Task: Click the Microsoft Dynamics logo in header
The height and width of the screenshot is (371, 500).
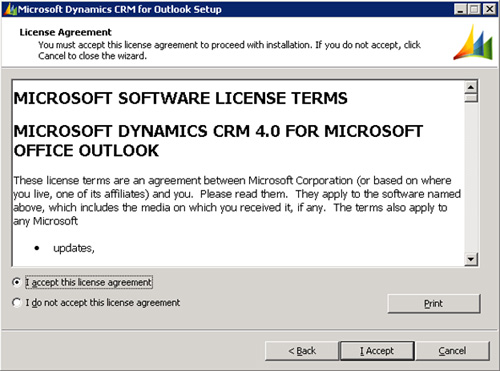Action: (x=473, y=43)
